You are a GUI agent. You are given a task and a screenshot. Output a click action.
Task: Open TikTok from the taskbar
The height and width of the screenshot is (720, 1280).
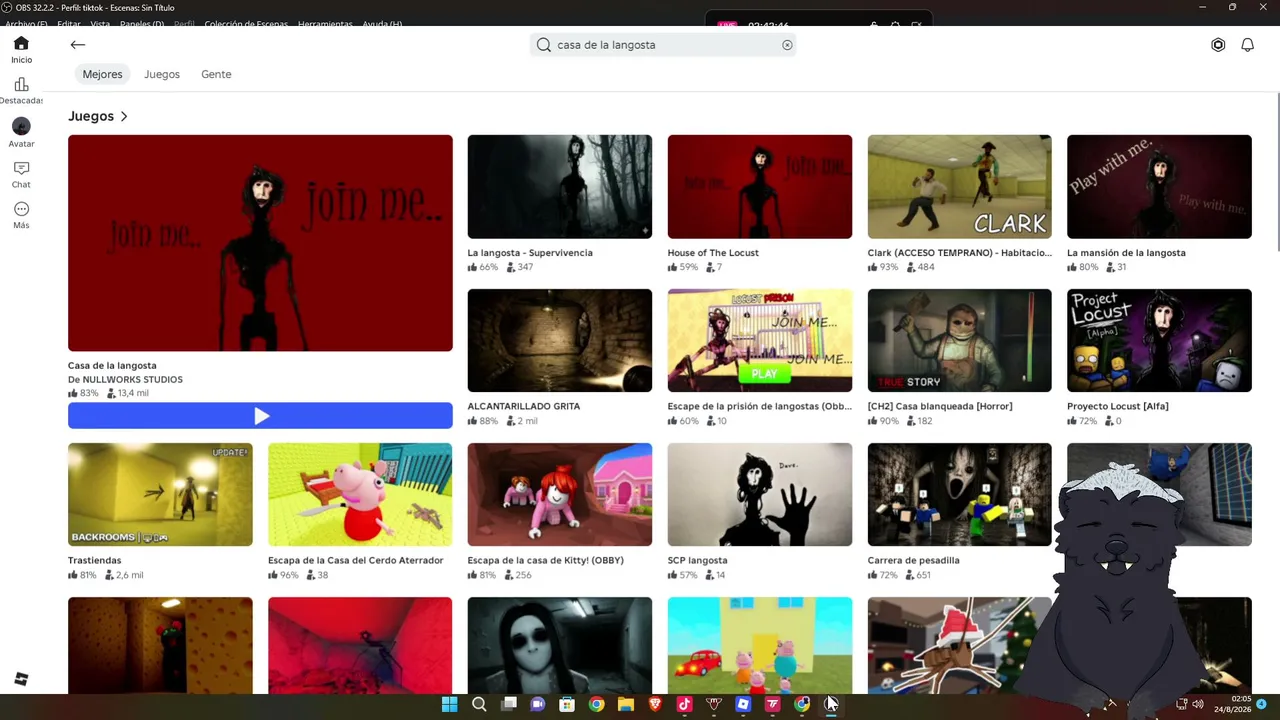(x=684, y=704)
